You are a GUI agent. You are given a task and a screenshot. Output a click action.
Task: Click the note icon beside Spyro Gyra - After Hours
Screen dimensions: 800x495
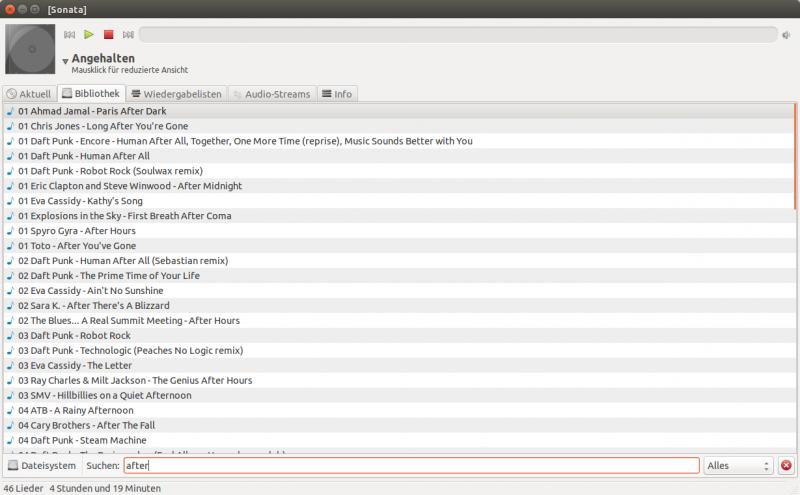pos(10,231)
